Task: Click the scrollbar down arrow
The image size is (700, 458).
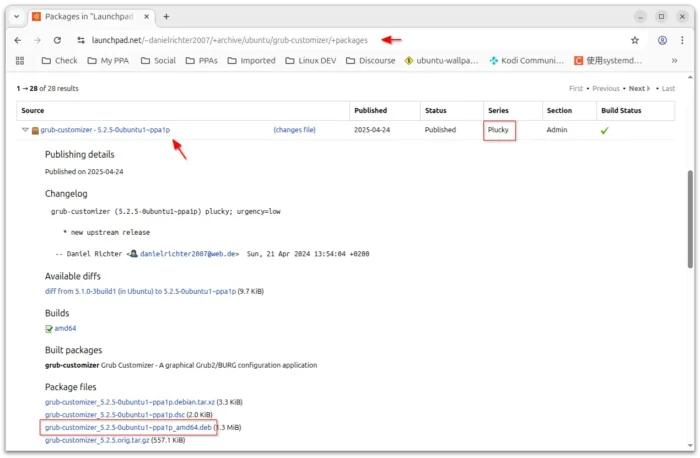Action: [x=690, y=446]
